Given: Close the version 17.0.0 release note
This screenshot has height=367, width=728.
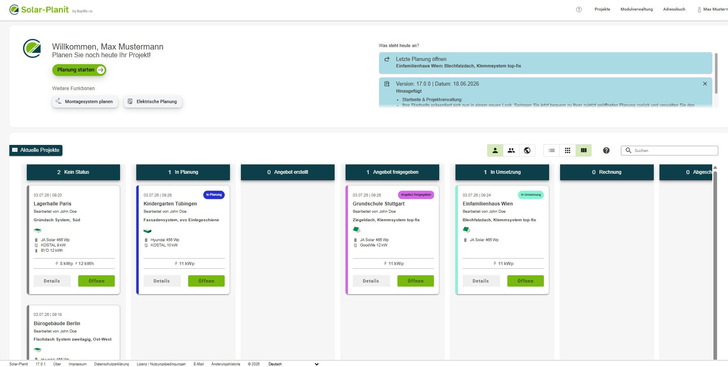Looking at the screenshot, I should tap(705, 84).
